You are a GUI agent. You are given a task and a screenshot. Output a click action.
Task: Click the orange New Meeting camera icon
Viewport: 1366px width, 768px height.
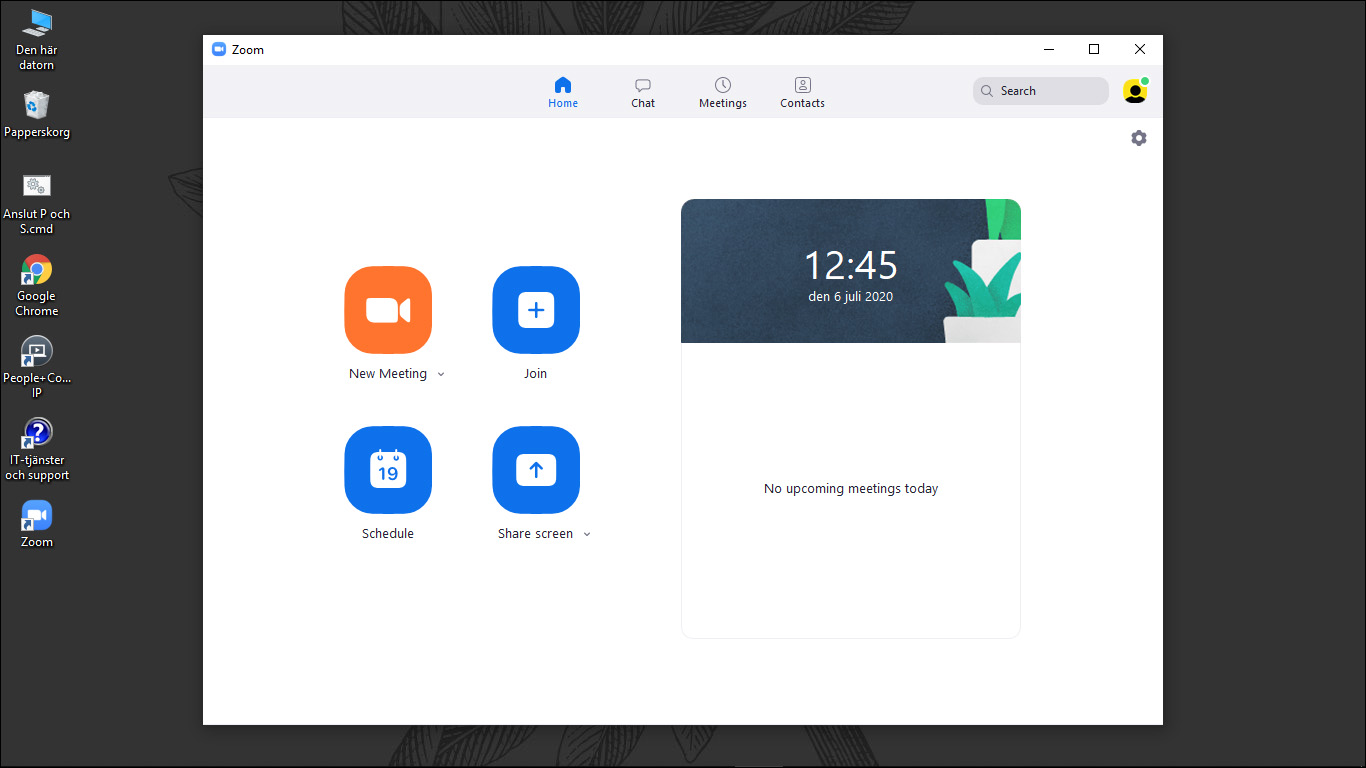388,310
